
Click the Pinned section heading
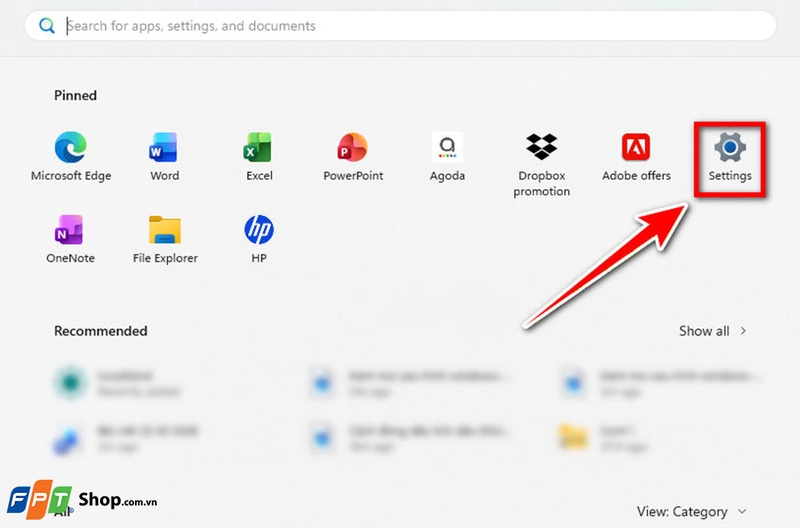coord(76,95)
